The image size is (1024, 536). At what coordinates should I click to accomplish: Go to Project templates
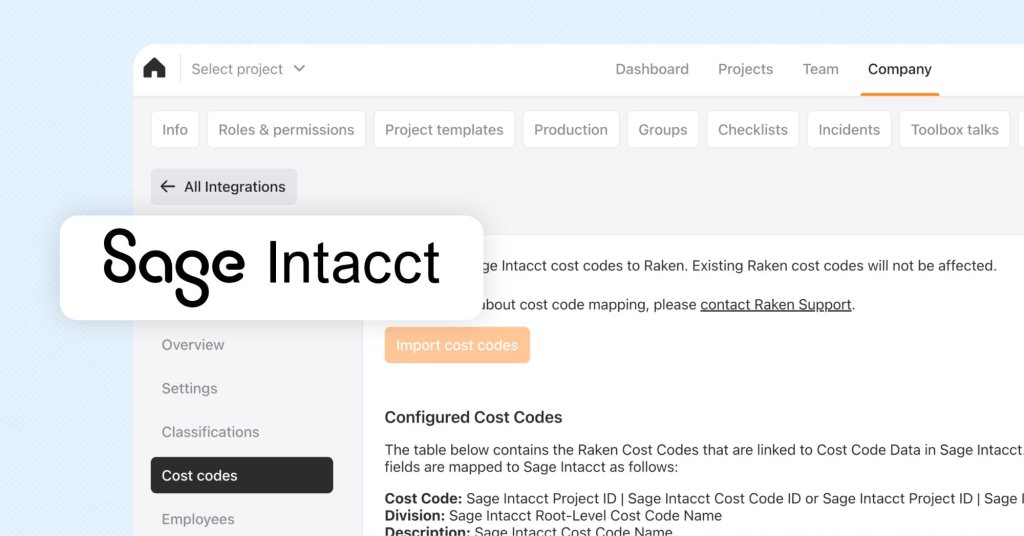pyautogui.click(x=444, y=130)
